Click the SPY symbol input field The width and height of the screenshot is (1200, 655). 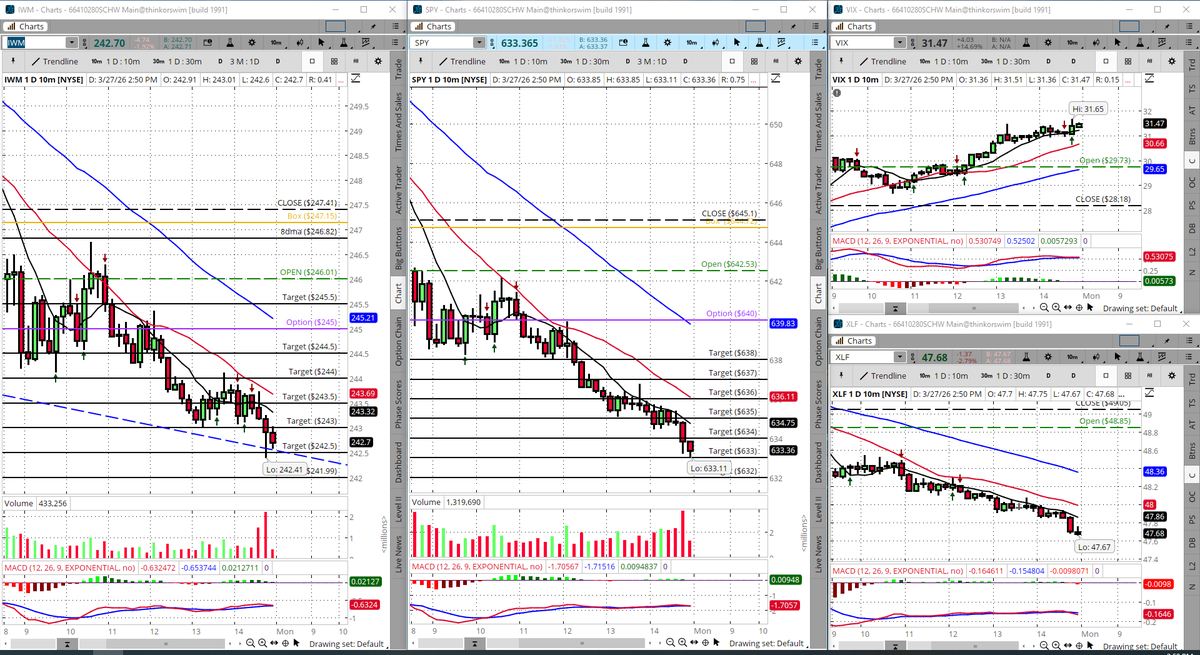442,43
